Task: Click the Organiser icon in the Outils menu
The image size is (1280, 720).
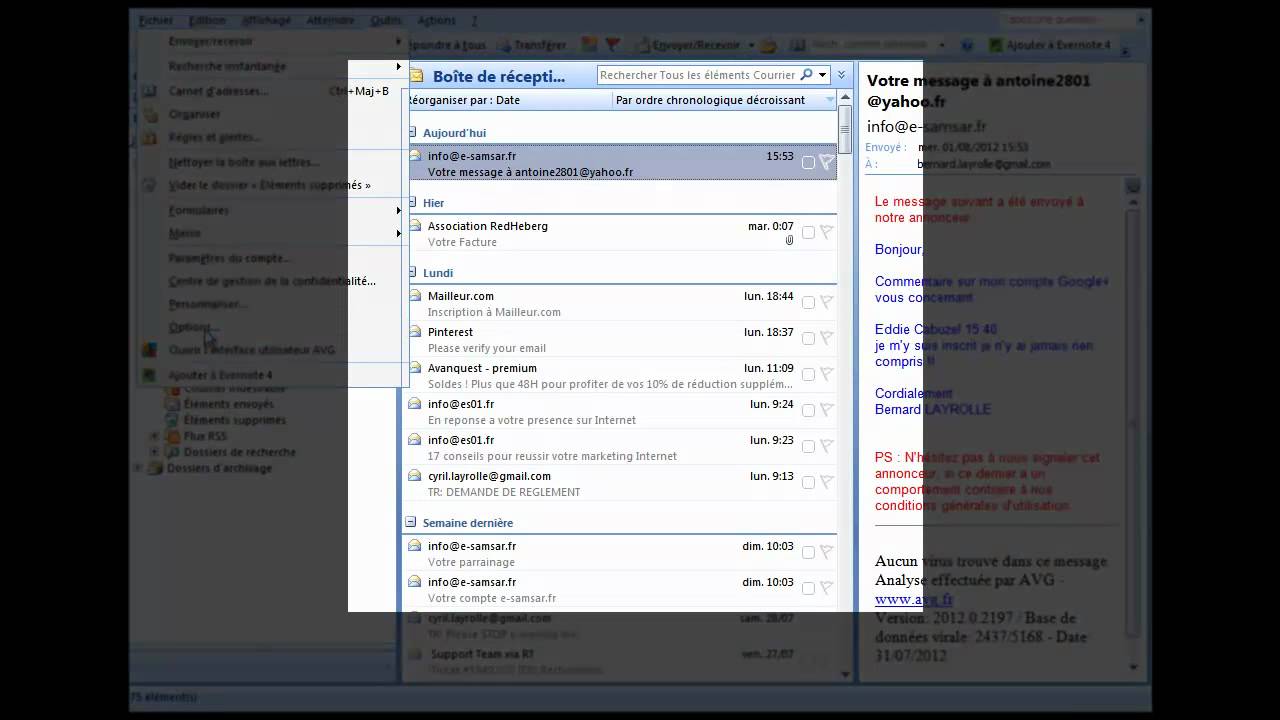Action: [150, 114]
